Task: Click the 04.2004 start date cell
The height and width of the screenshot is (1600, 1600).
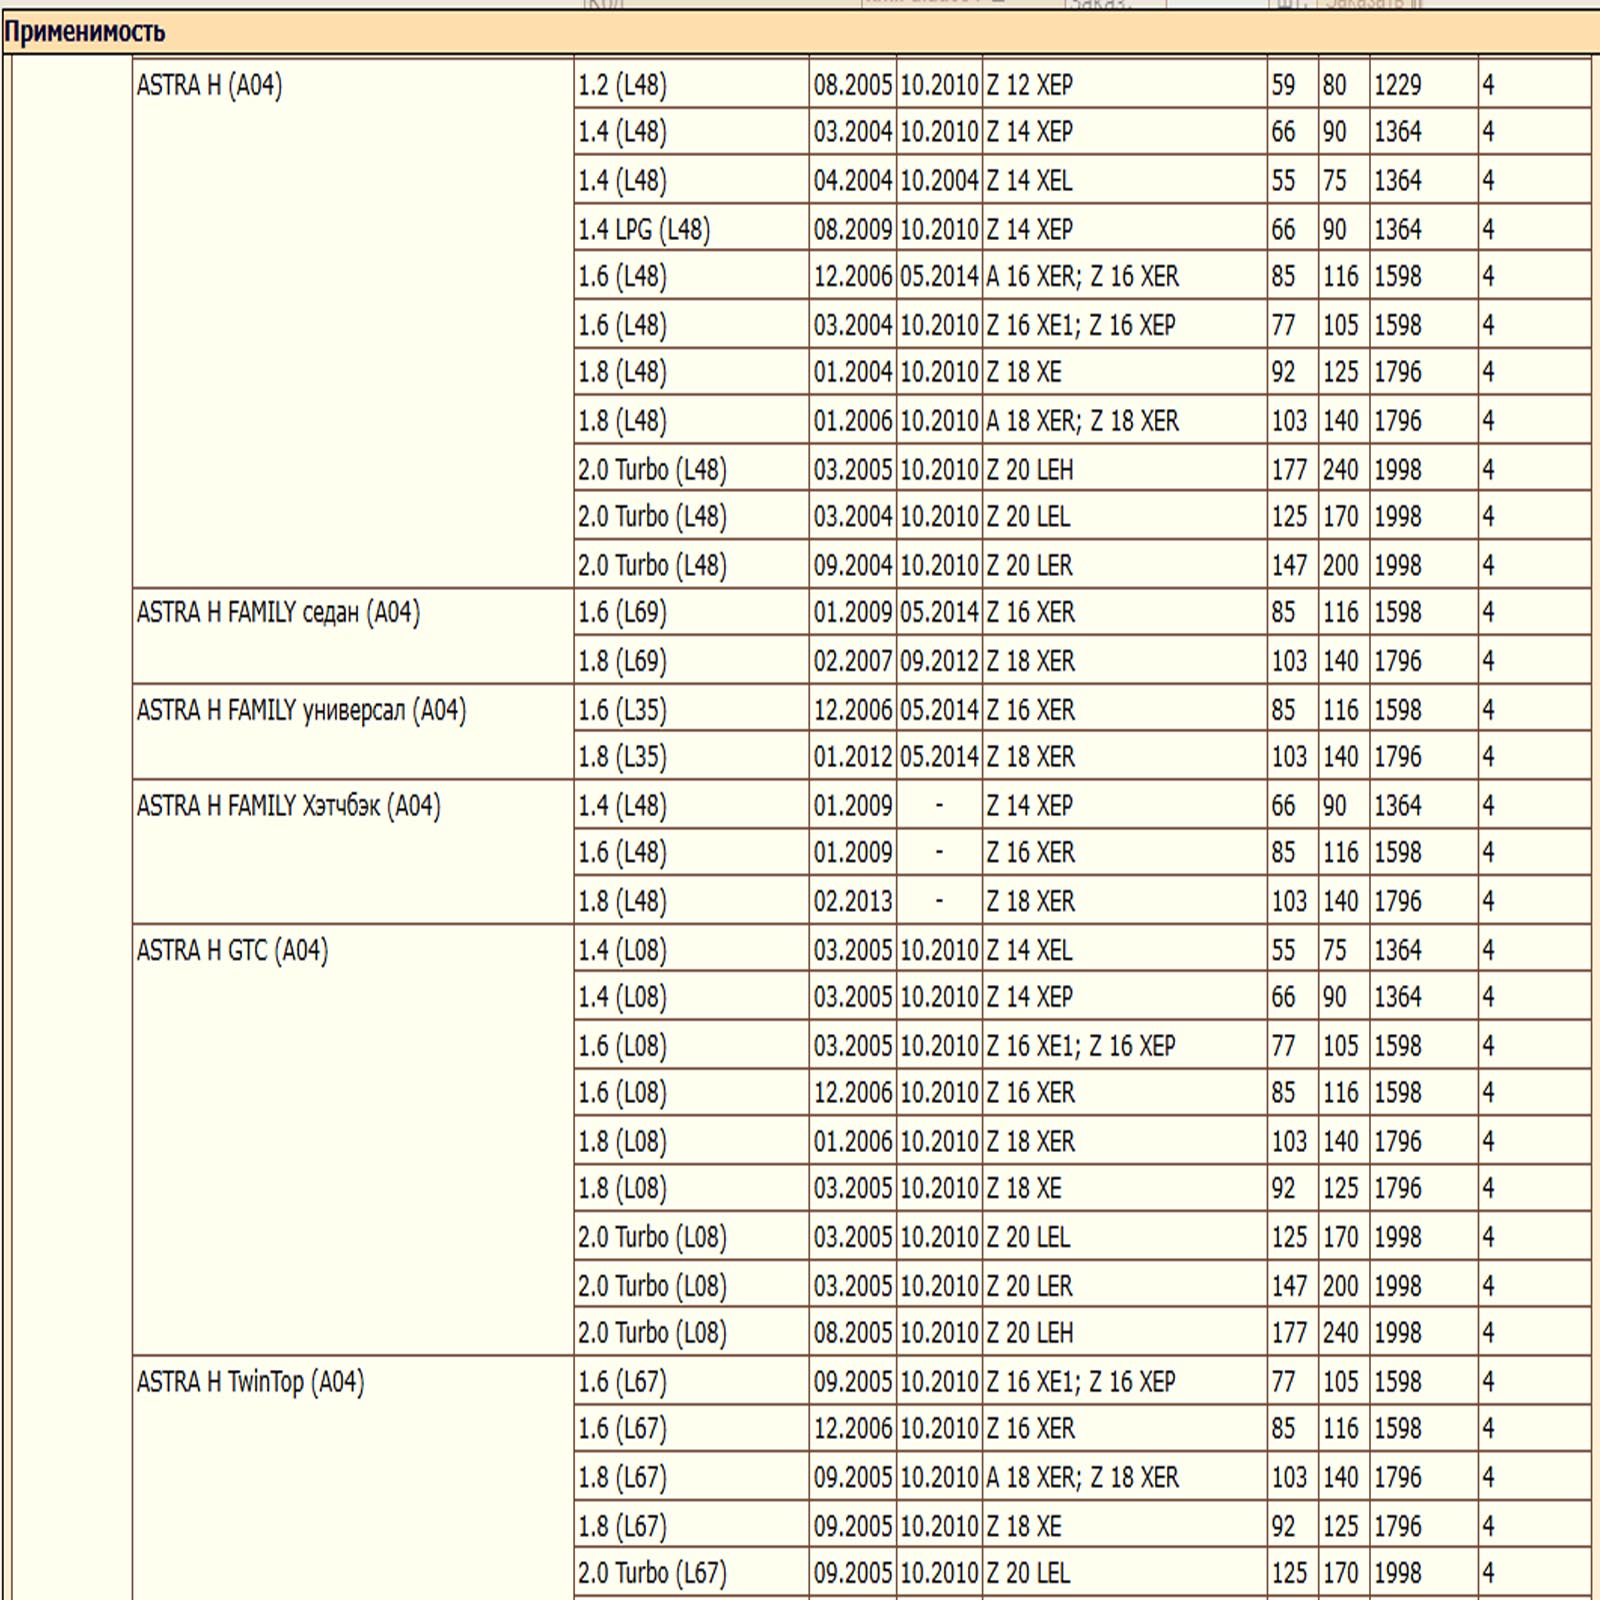Action: point(852,181)
